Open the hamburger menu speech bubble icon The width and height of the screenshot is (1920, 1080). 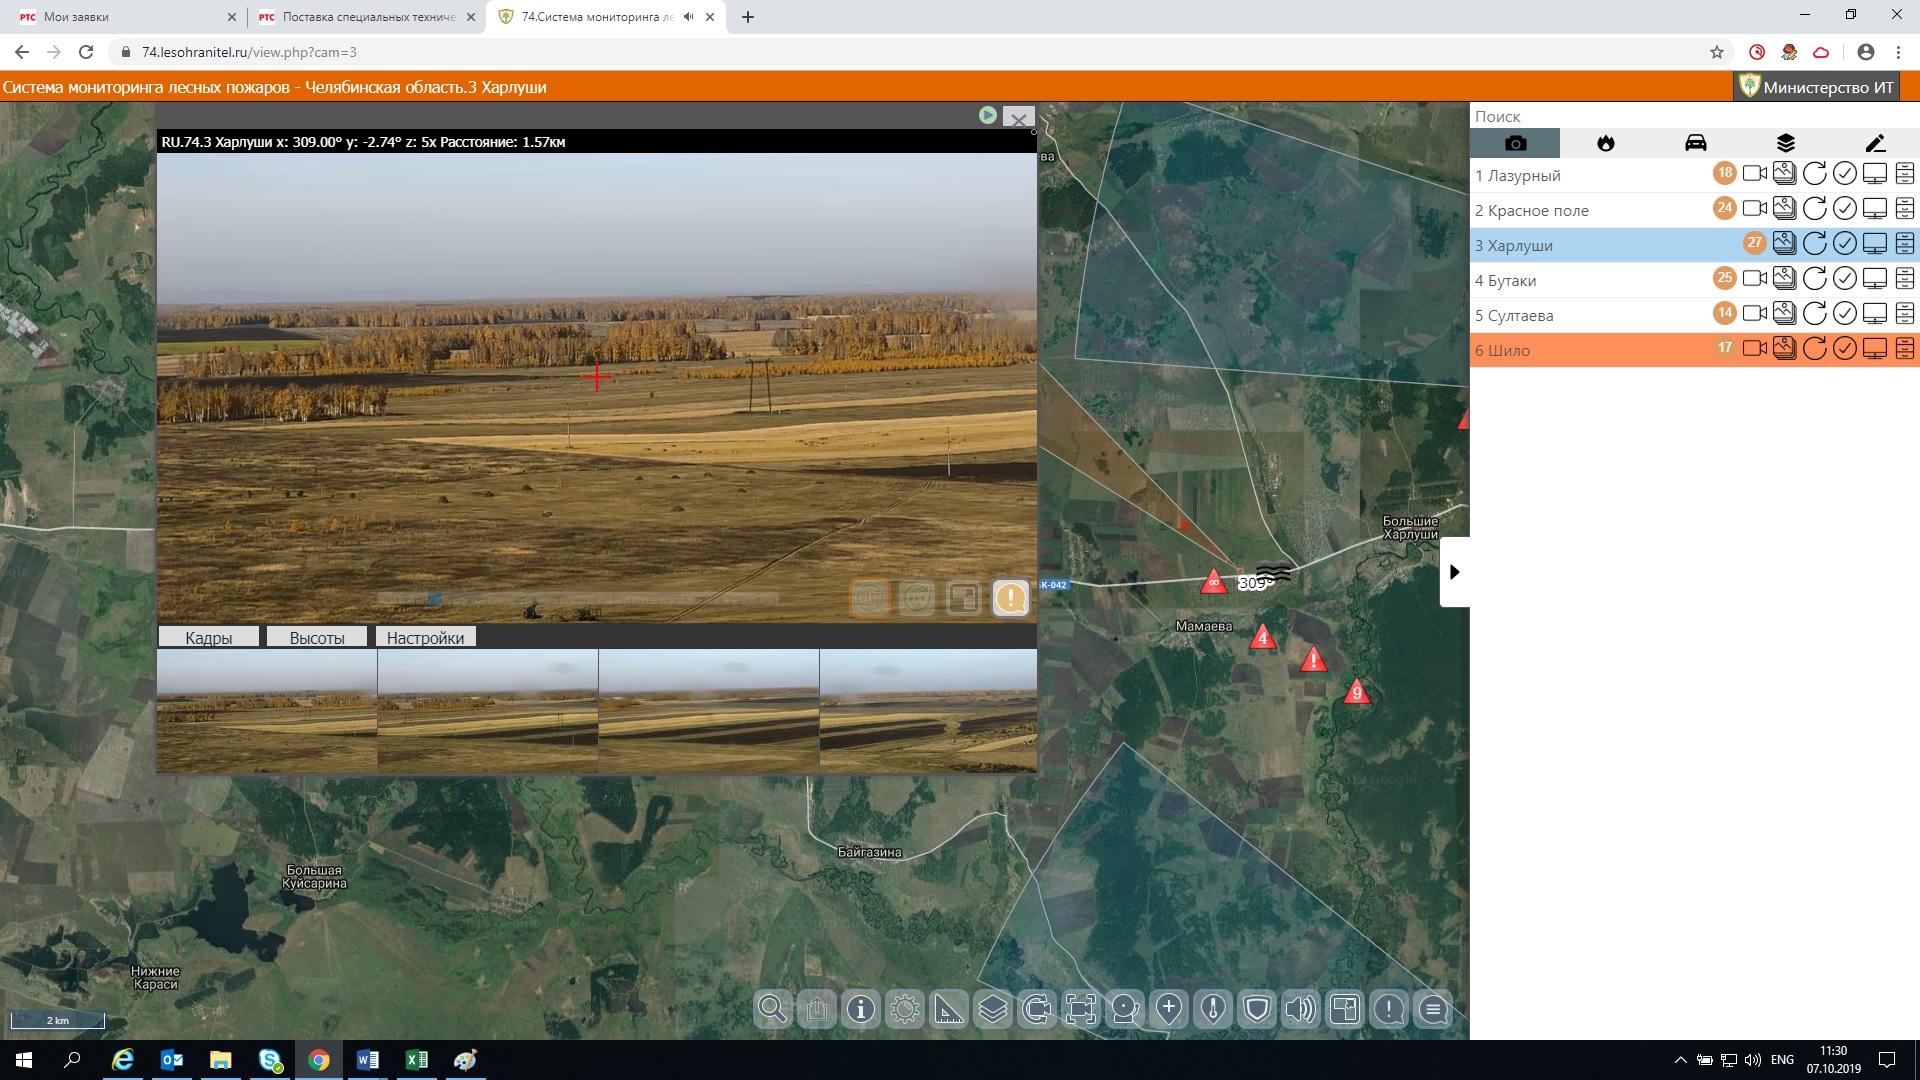tap(1433, 1010)
